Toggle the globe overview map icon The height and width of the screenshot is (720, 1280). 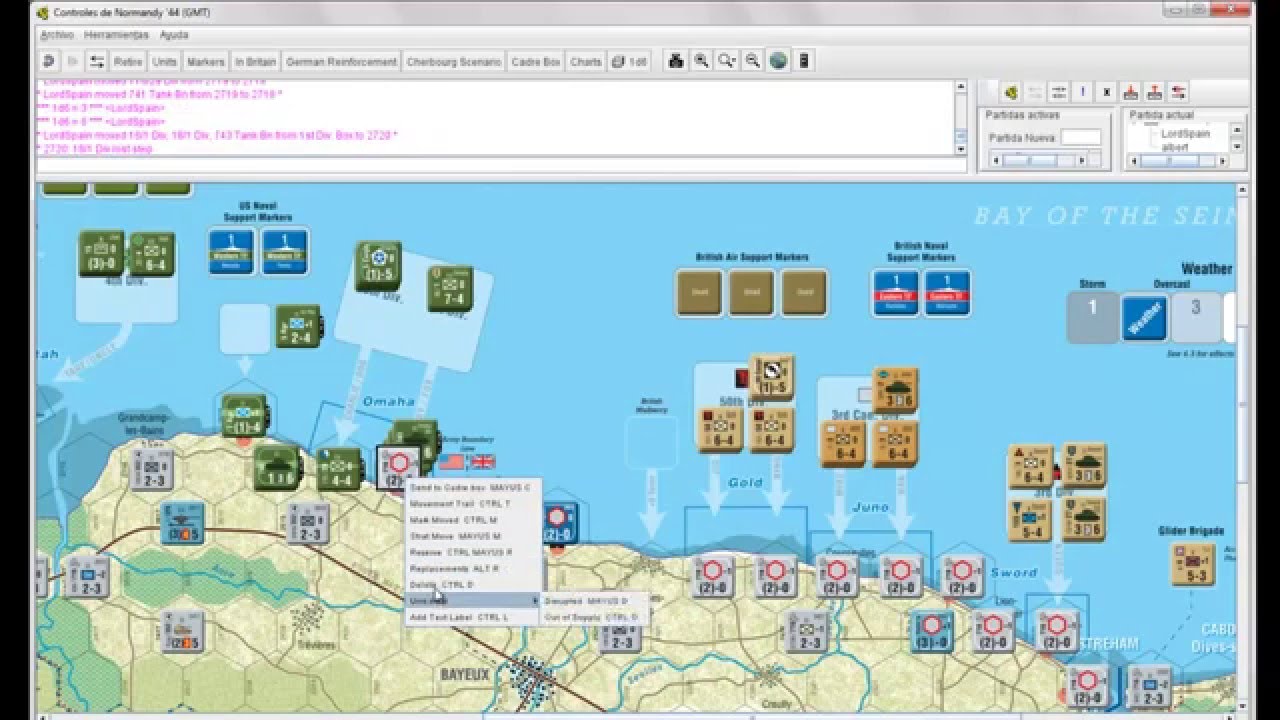click(778, 61)
